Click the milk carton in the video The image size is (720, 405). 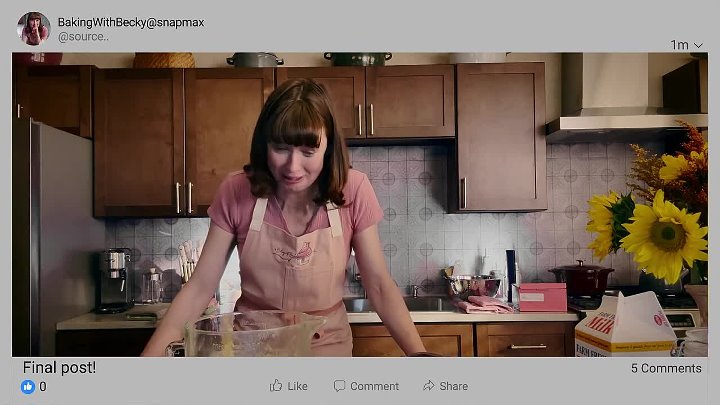tap(624, 325)
